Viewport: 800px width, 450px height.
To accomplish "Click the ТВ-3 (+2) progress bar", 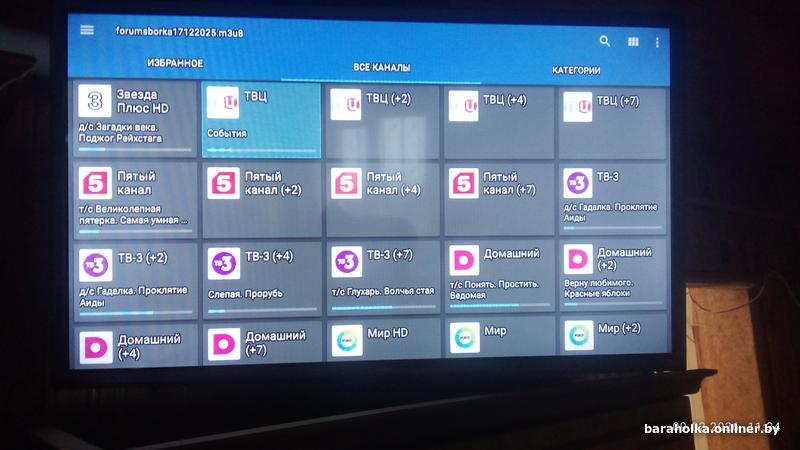I will tap(136, 313).
